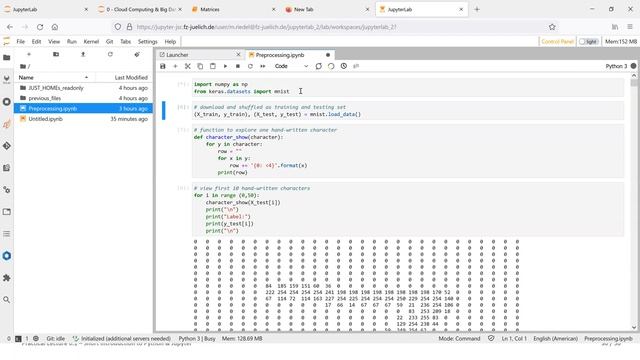Viewport: 640px width, 360px height.
Task: Click the Python 3 kernel name
Action: tap(616, 66)
